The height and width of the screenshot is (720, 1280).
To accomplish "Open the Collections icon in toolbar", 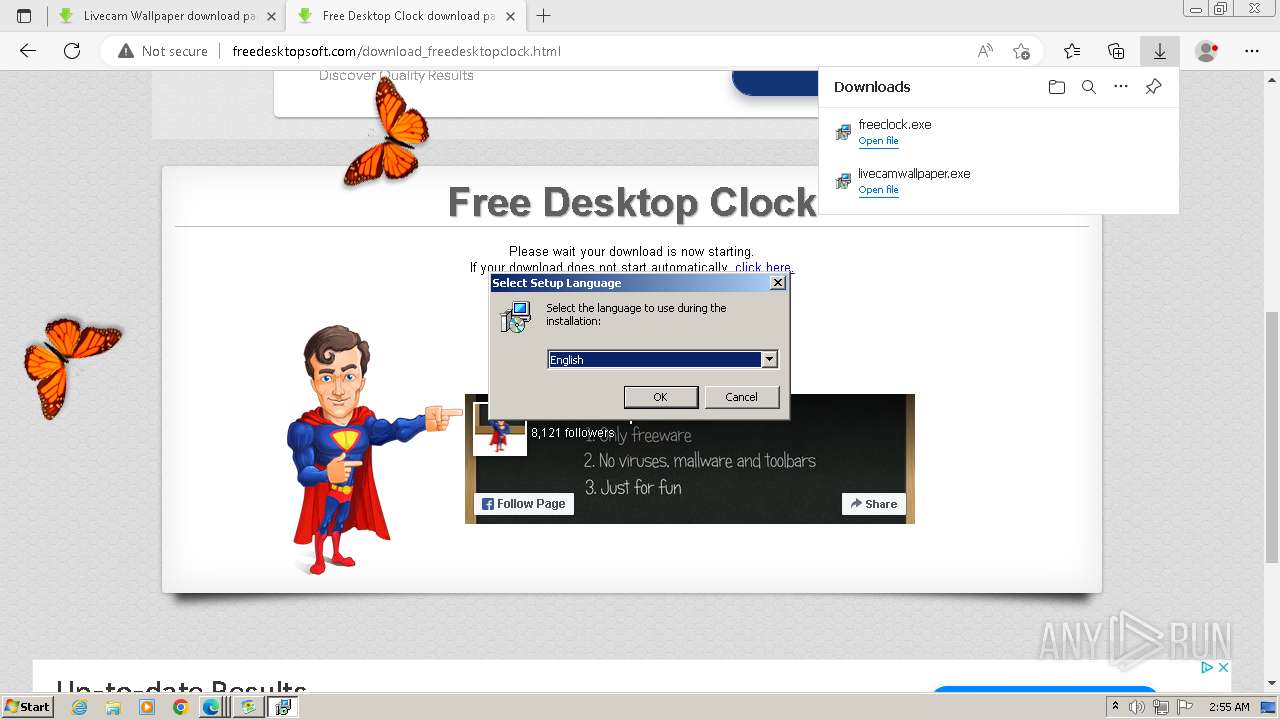I will [x=1116, y=51].
